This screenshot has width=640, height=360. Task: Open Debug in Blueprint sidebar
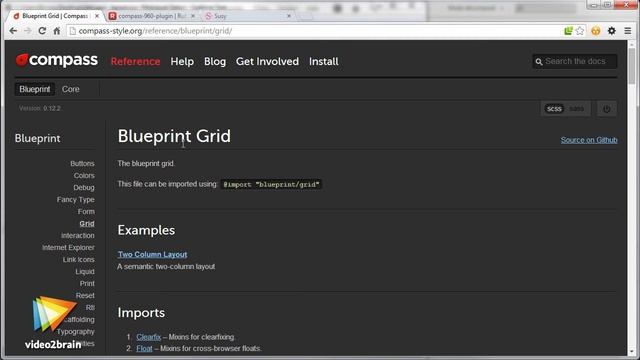(x=84, y=187)
